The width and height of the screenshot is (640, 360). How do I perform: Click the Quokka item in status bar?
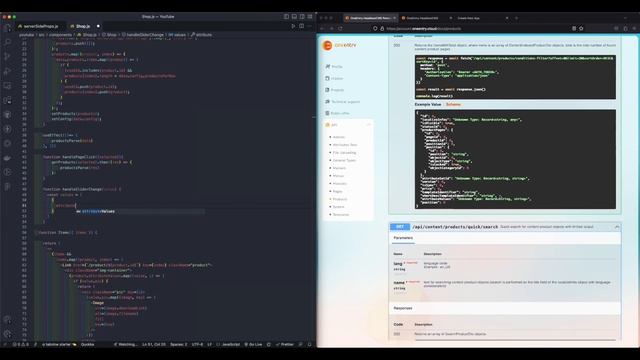coord(87,344)
